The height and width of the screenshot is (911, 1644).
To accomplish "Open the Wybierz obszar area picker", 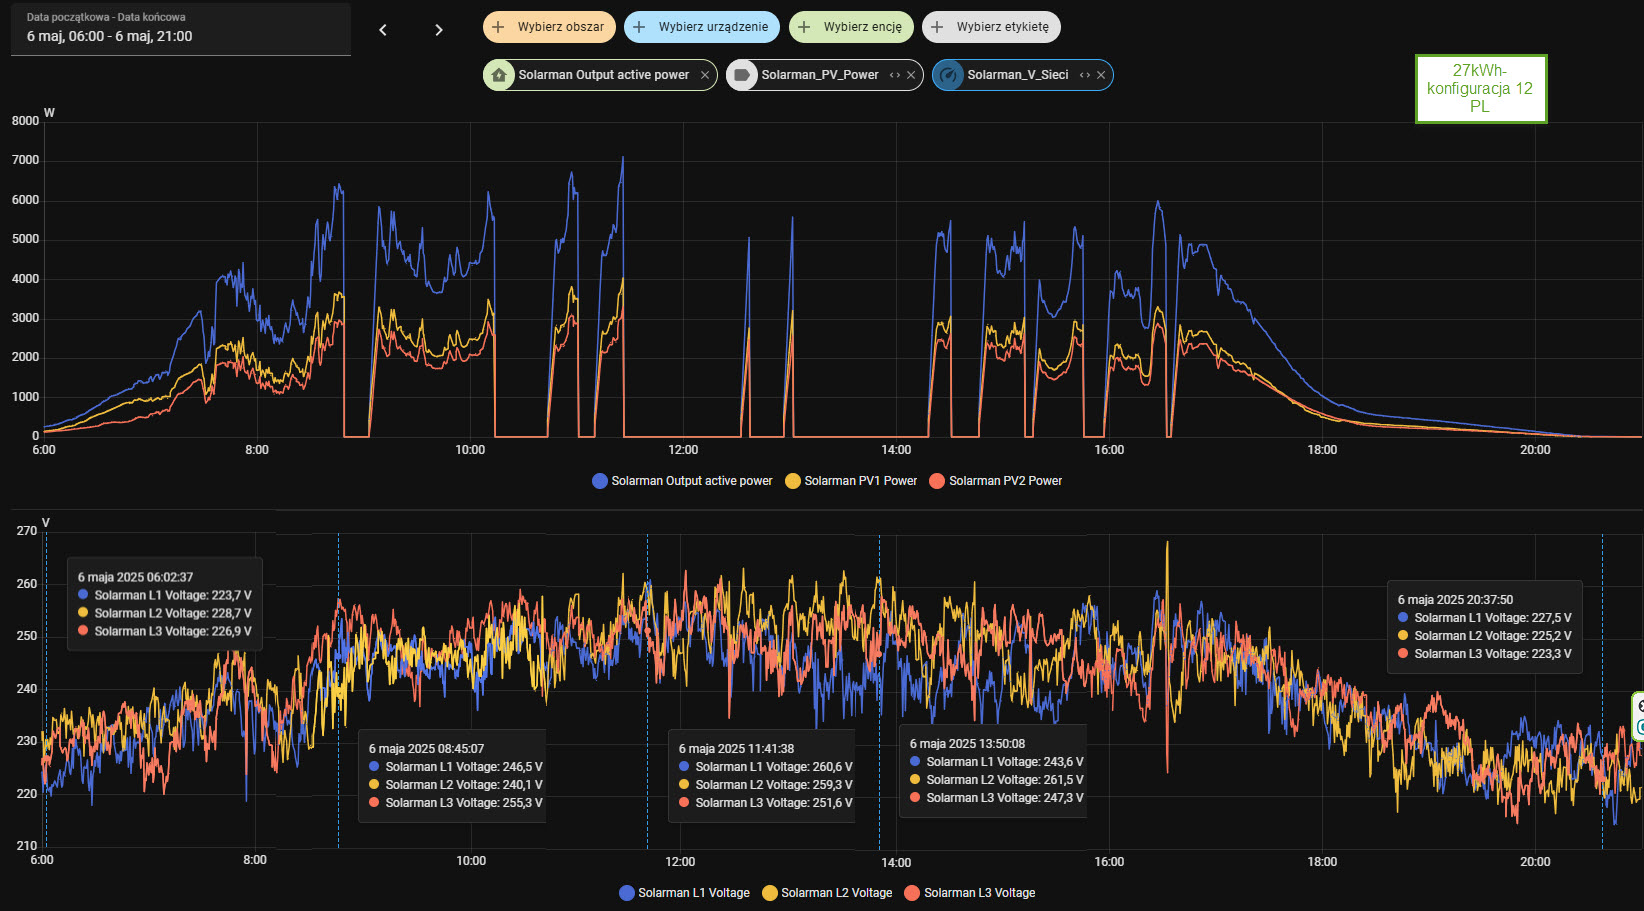I will (549, 27).
